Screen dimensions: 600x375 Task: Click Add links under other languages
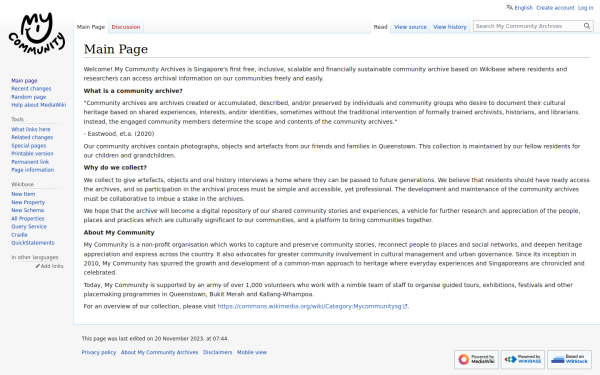click(x=52, y=266)
